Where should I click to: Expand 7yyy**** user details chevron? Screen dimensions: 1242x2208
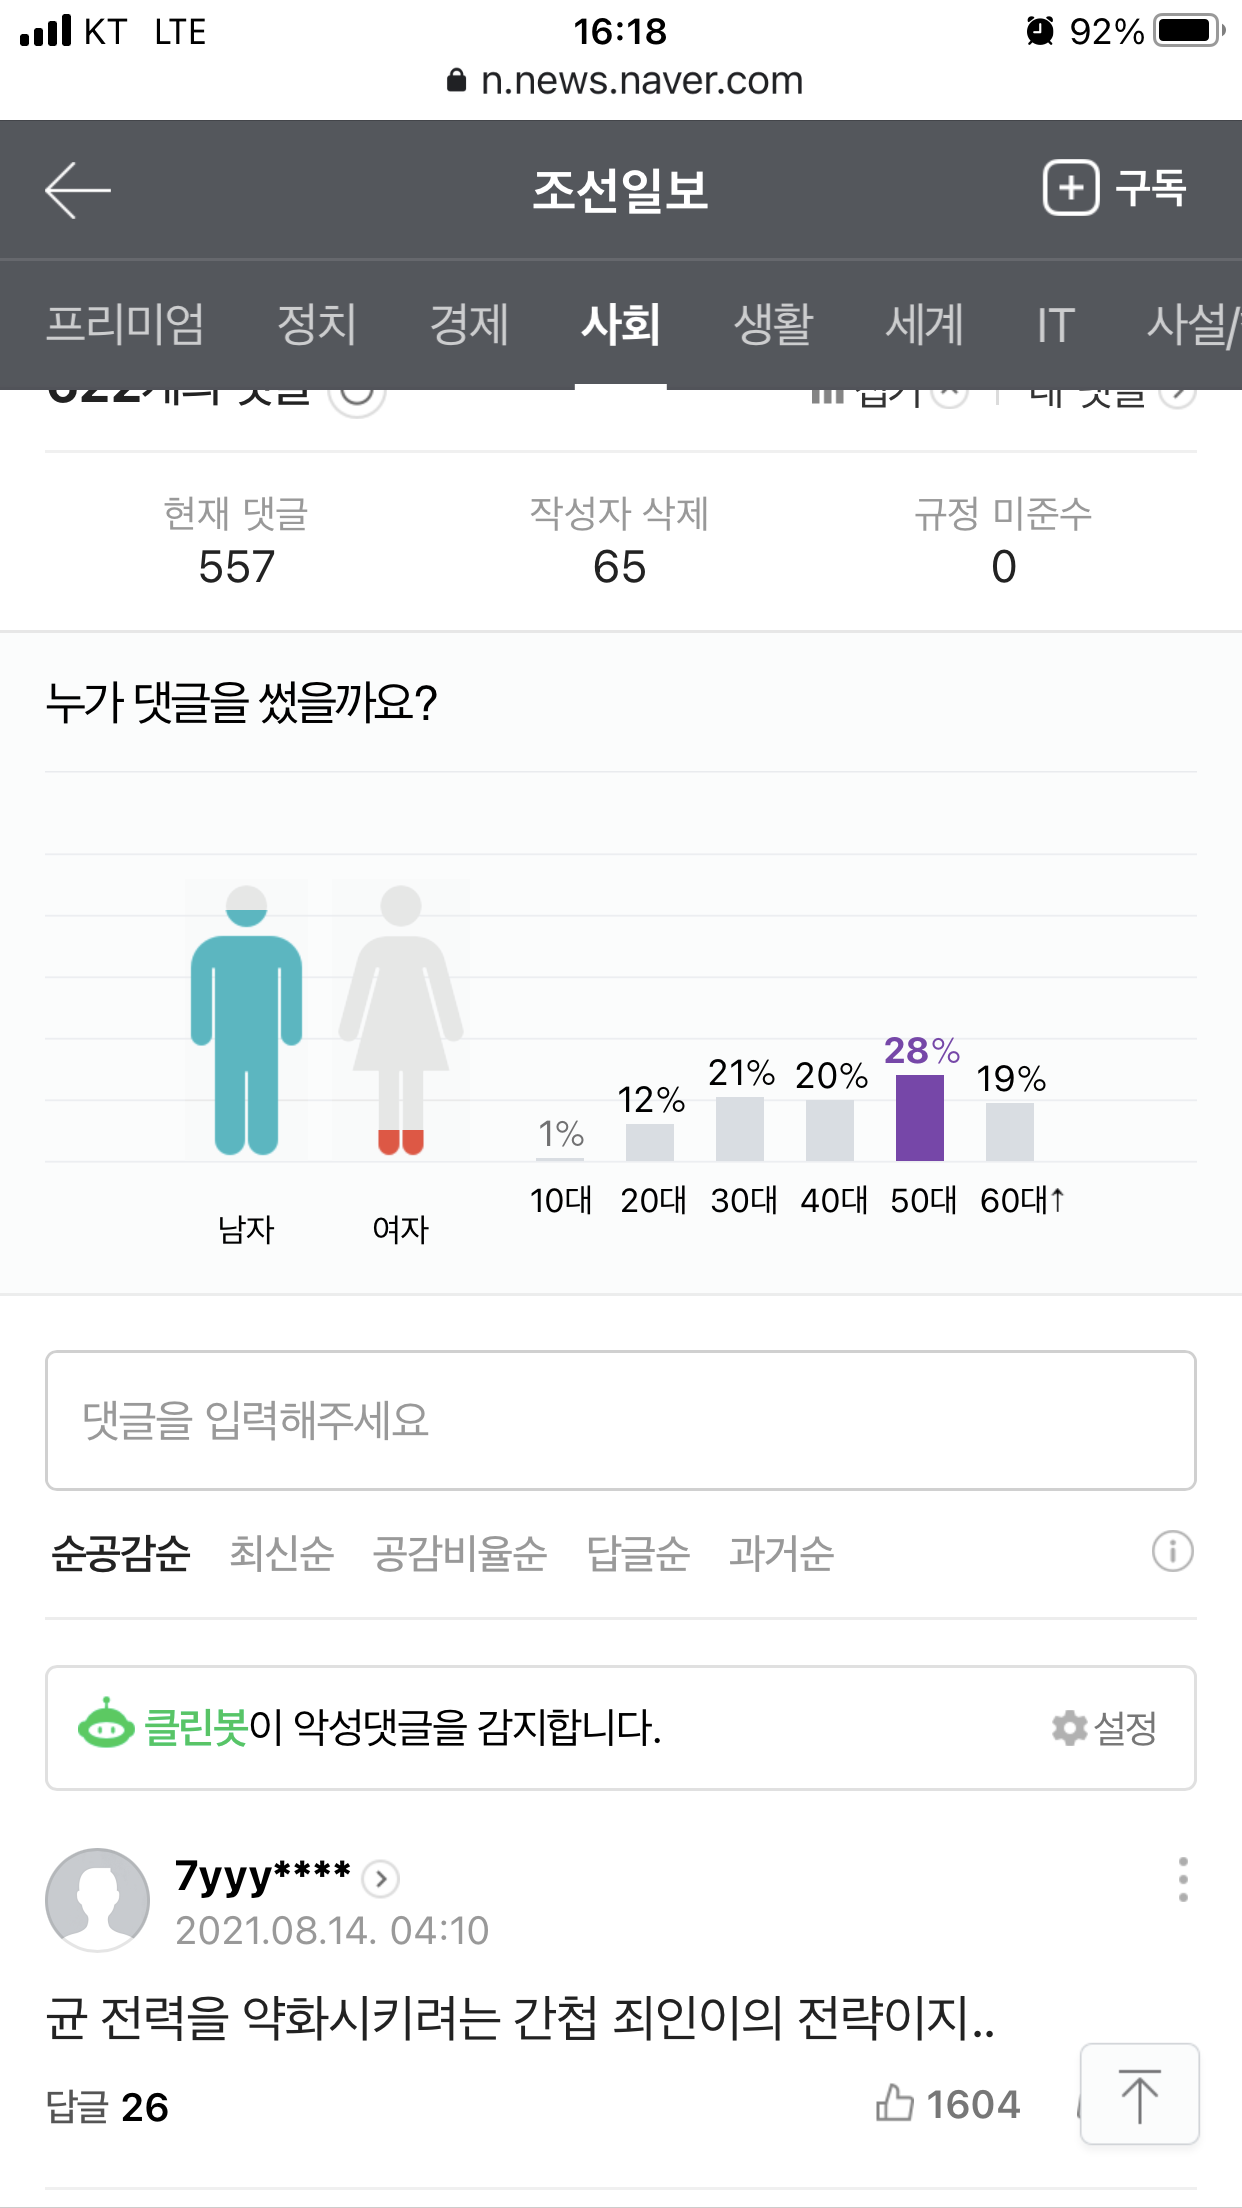381,1879
